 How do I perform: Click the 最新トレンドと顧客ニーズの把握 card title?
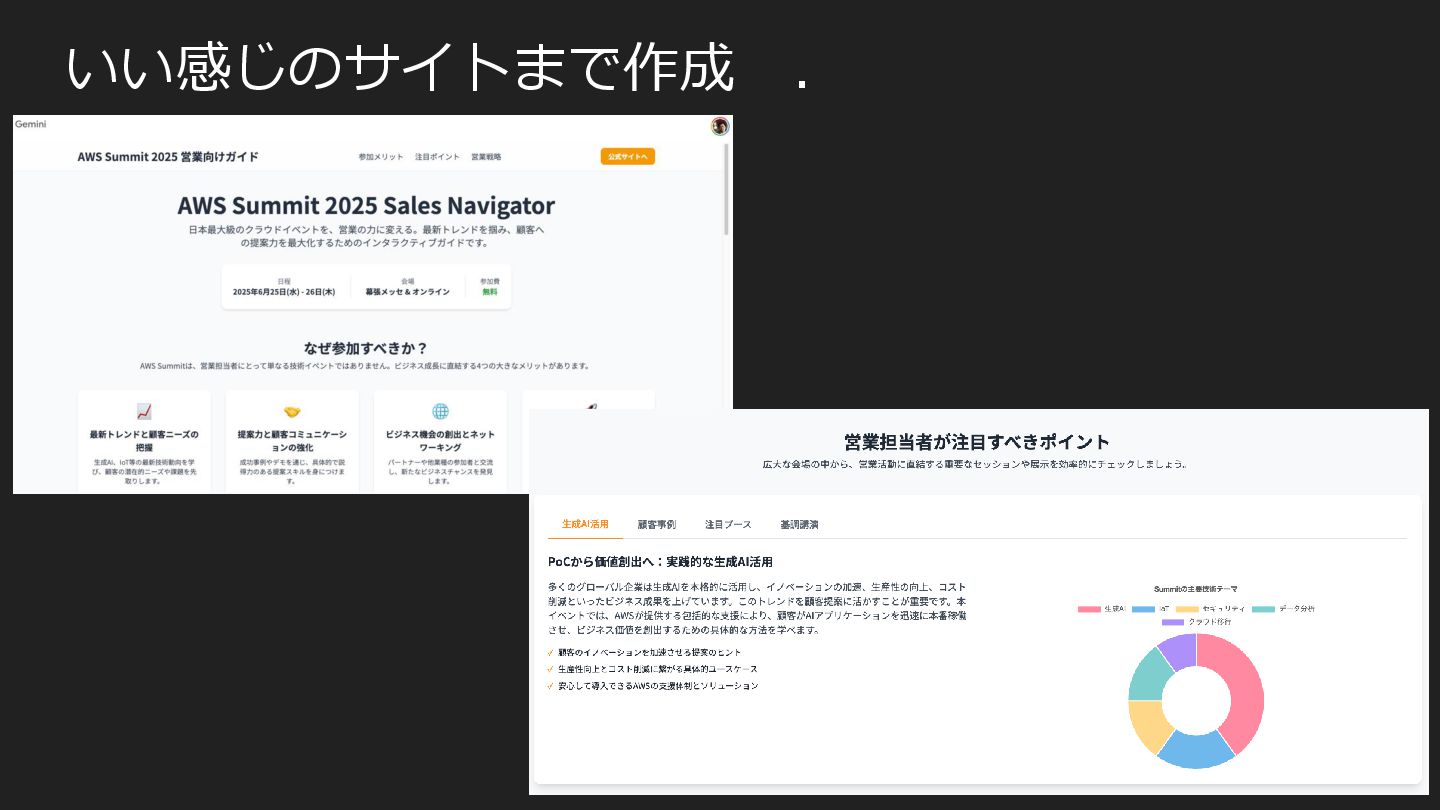click(144, 441)
